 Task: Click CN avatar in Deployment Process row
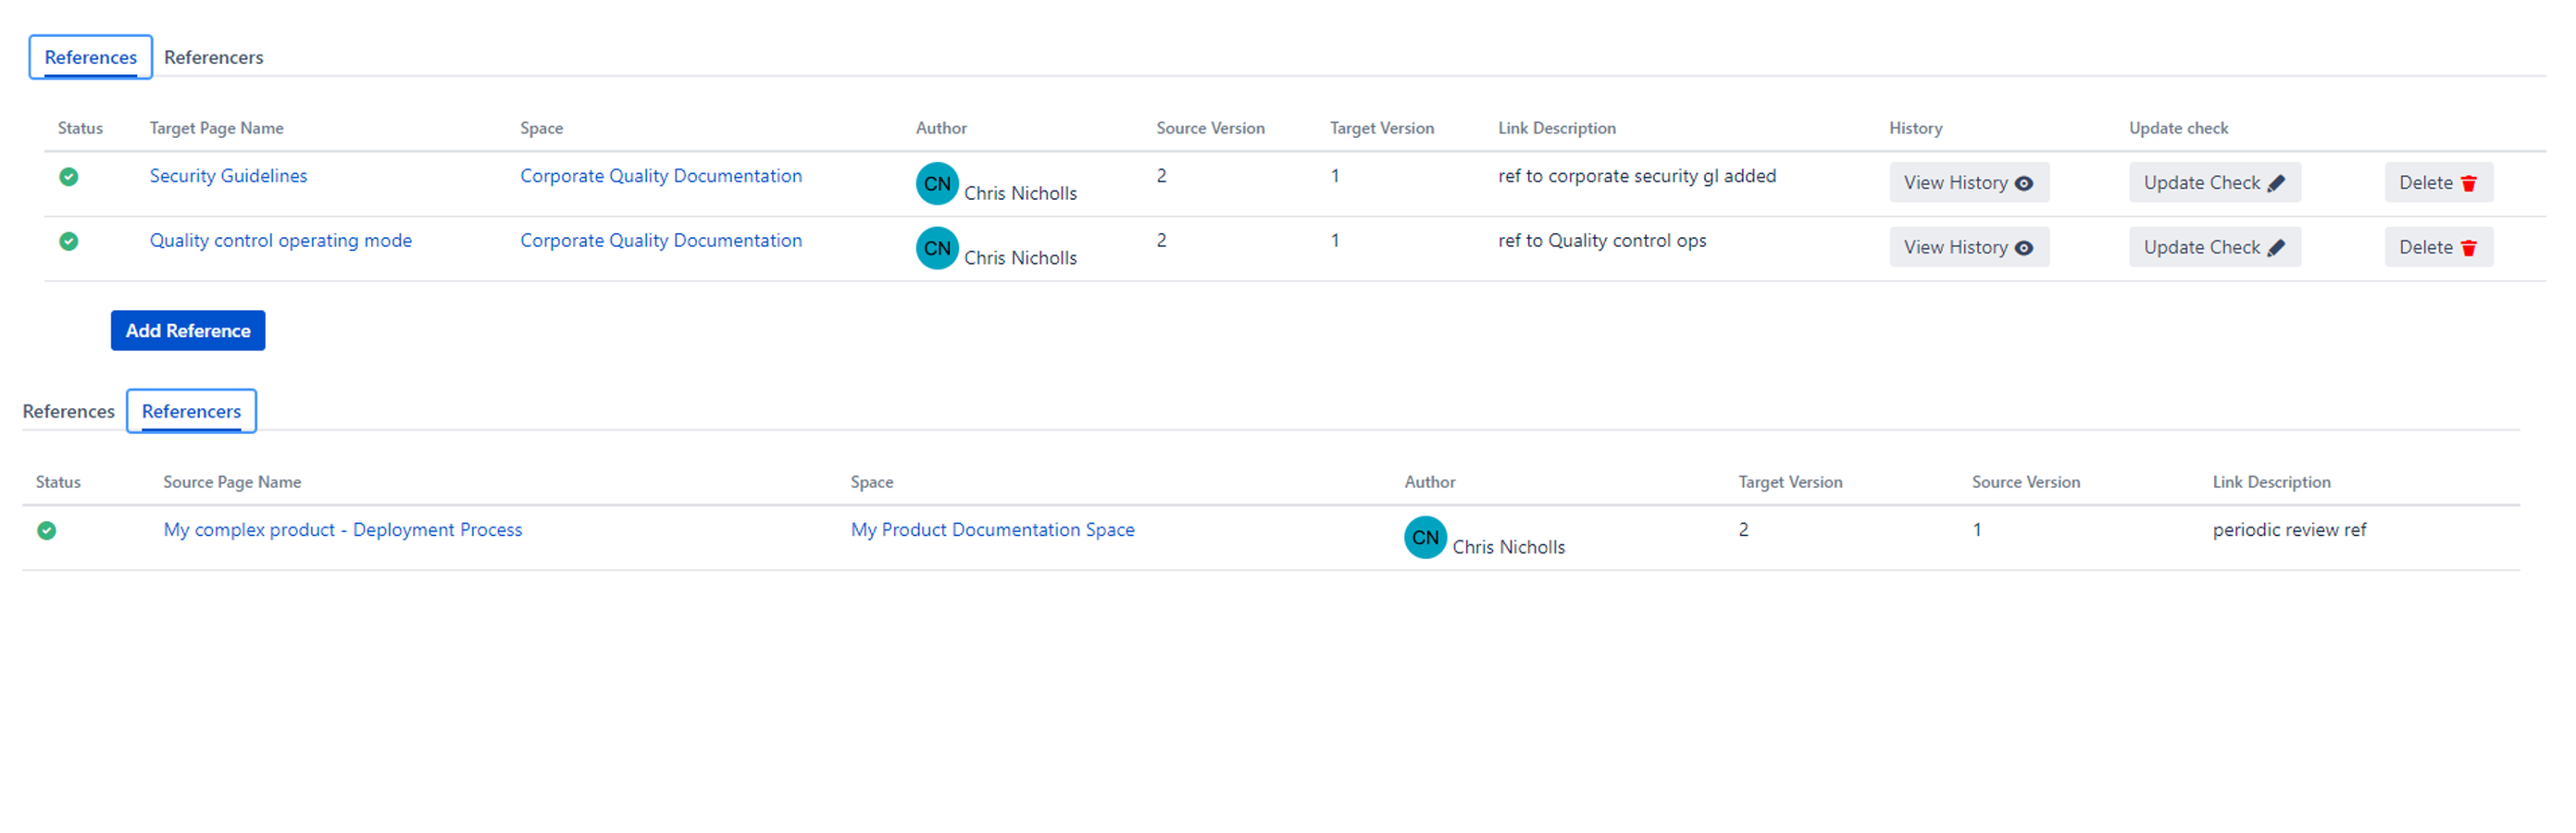click(1425, 538)
